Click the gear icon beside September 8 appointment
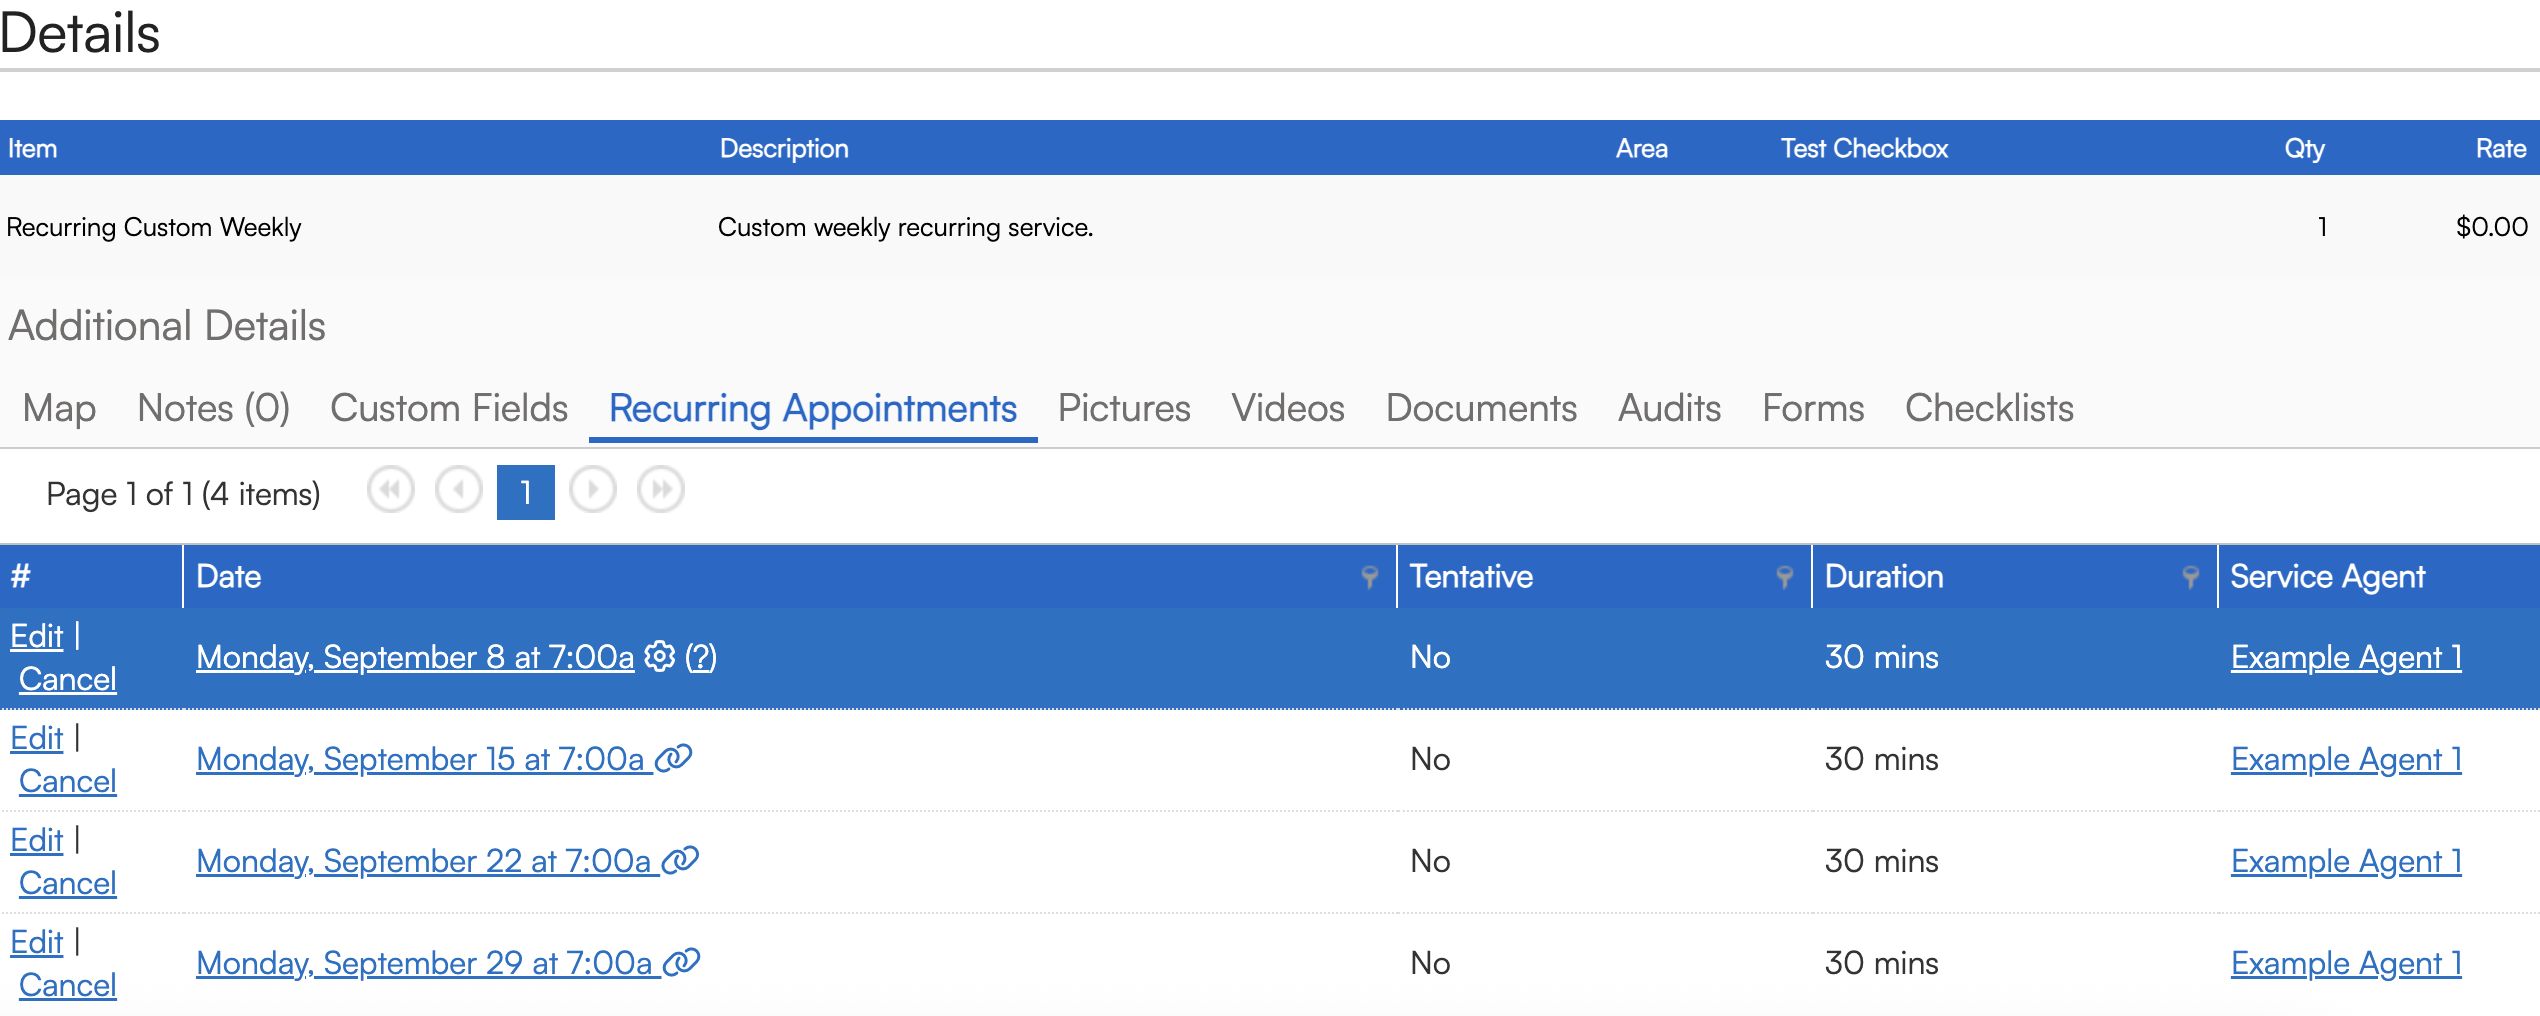Image resolution: width=2540 pixels, height=1016 pixels. click(x=659, y=657)
